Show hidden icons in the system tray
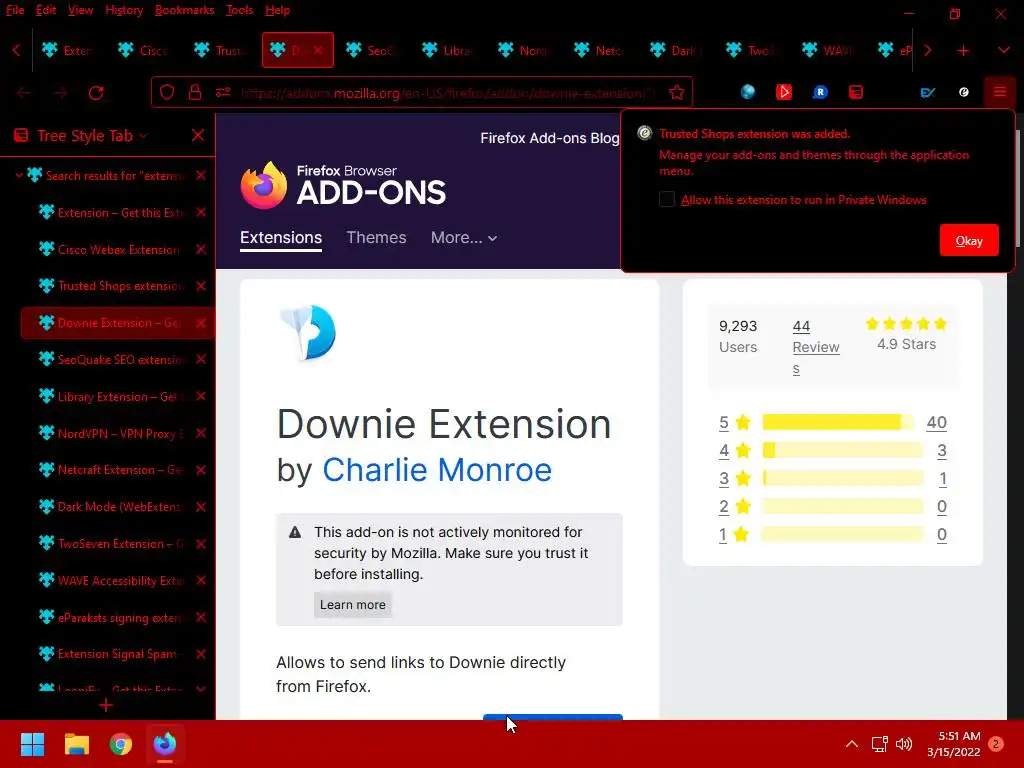 [852, 744]
